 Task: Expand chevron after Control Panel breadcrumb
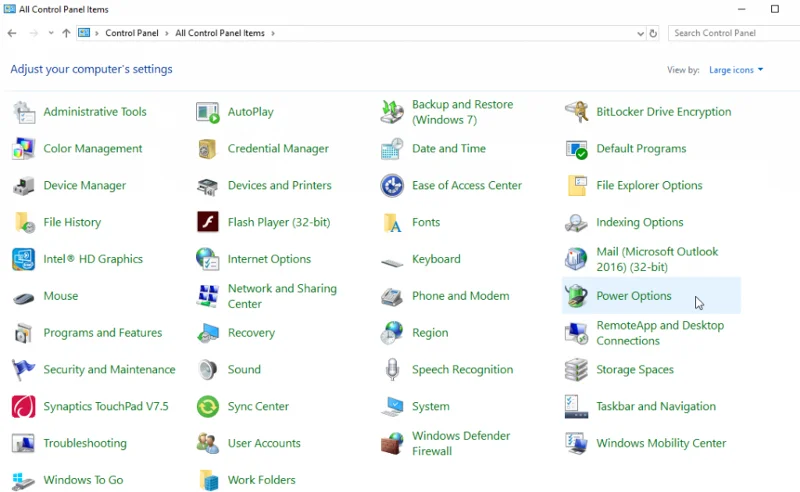pyautogui.click(x=167, y=34)
